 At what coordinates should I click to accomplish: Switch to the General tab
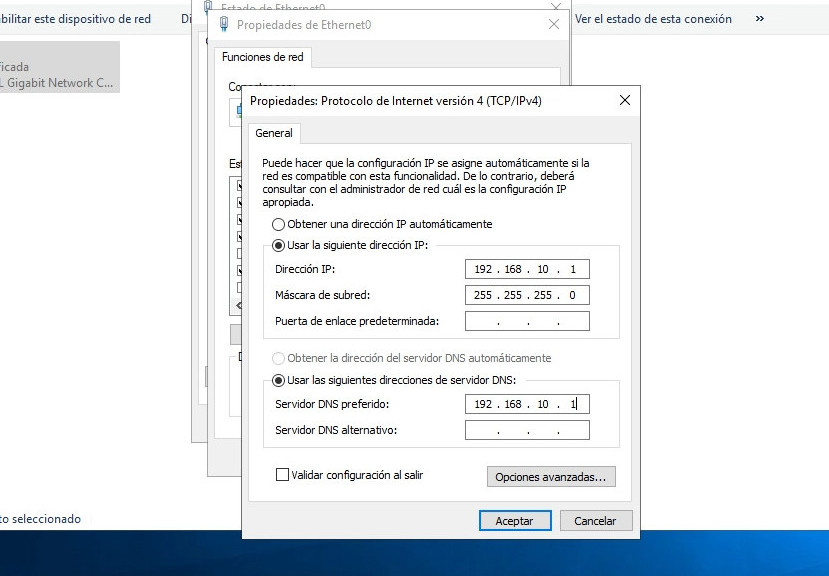274,133
